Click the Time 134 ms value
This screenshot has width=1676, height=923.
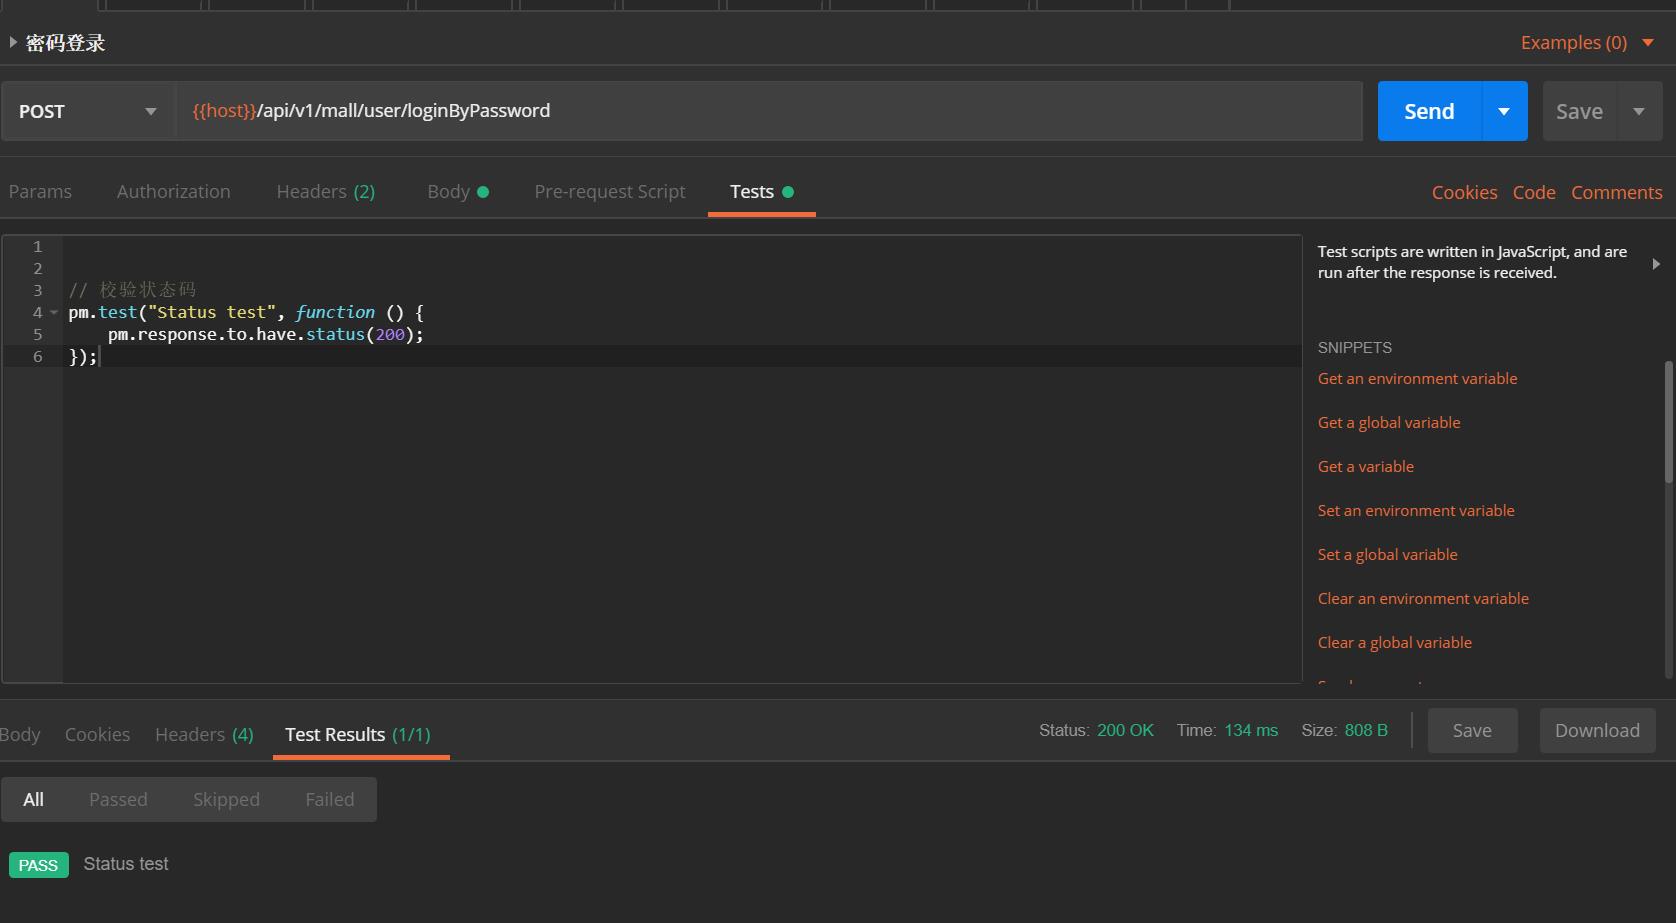coord(1251,730)
